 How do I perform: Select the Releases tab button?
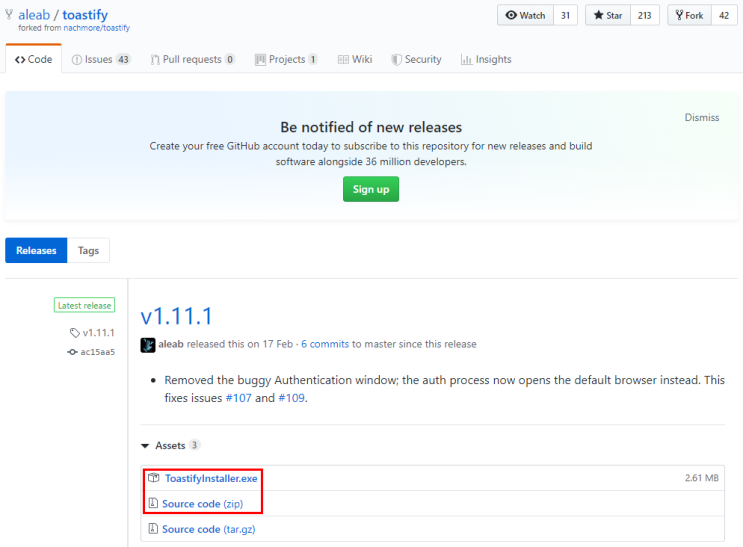tap(36, 250)
